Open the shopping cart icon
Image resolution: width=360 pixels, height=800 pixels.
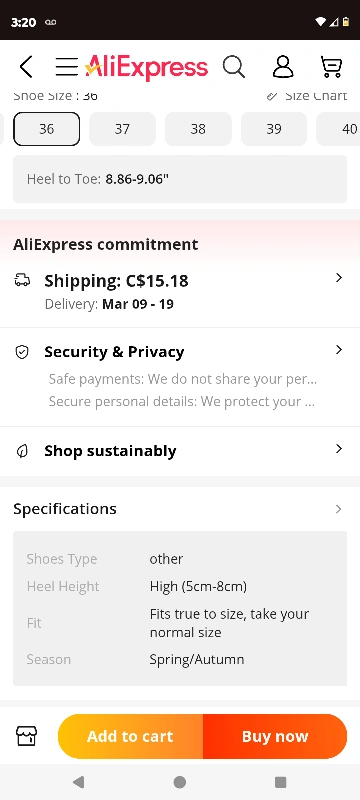click(331, 67)
